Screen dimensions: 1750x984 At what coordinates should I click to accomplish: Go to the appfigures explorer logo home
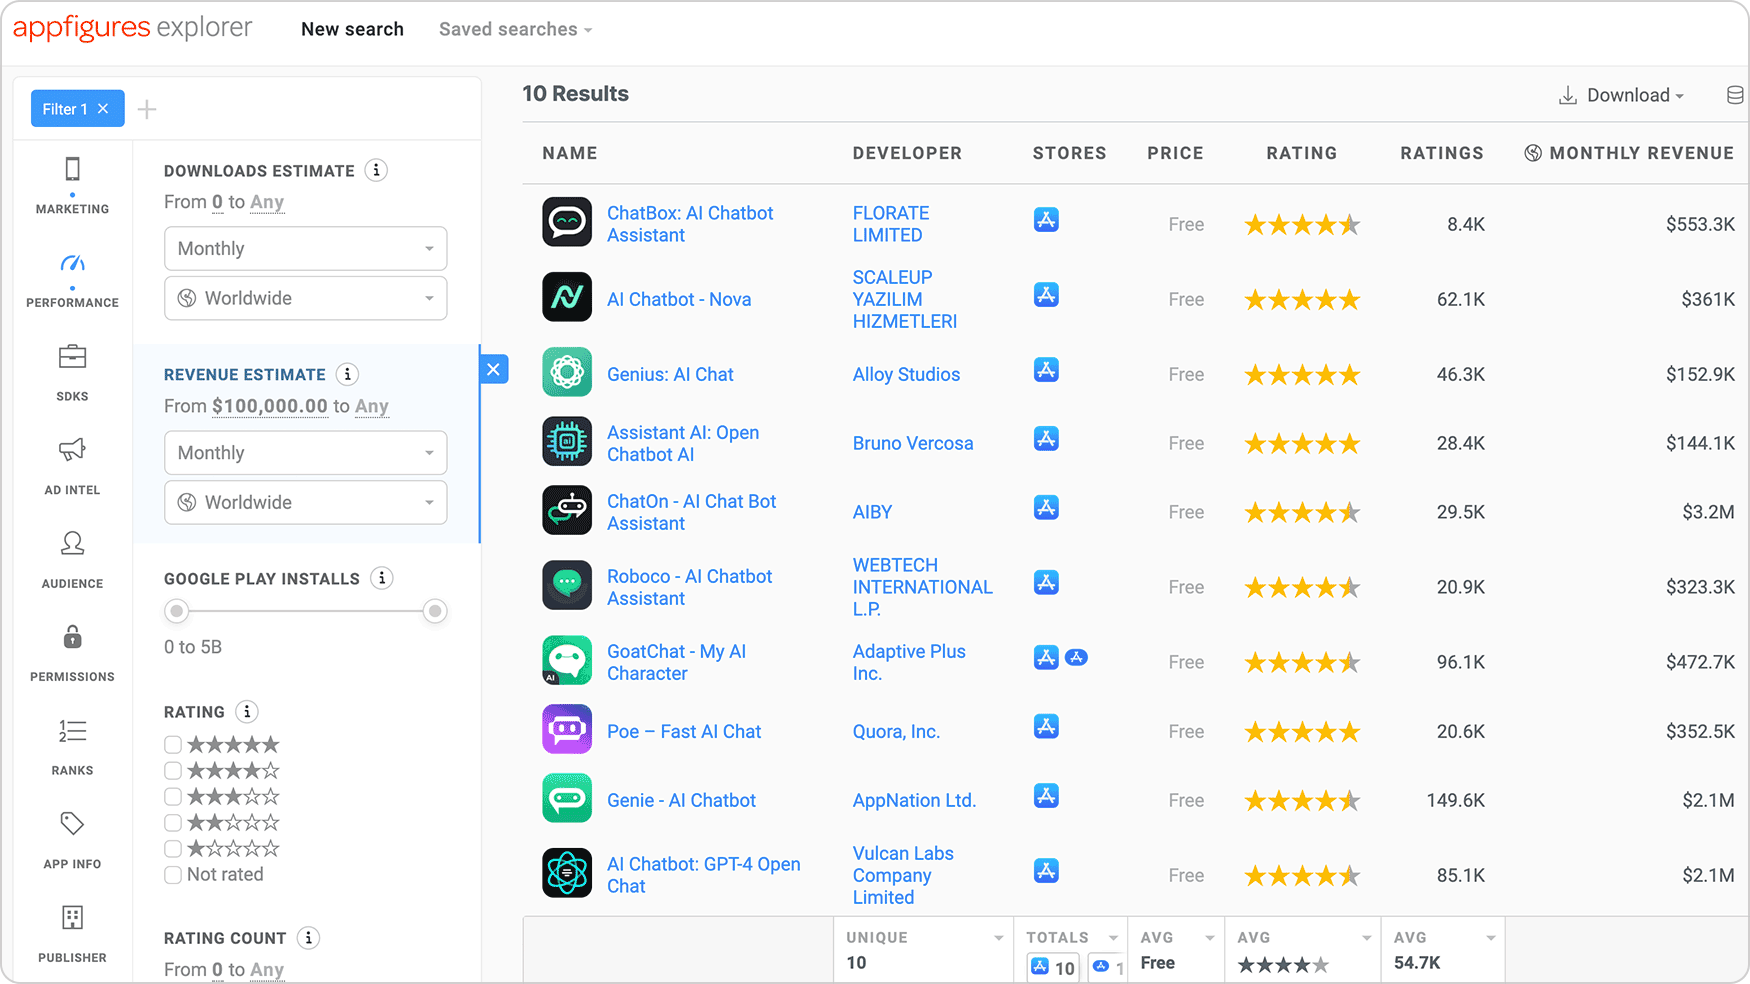(132, 28)
